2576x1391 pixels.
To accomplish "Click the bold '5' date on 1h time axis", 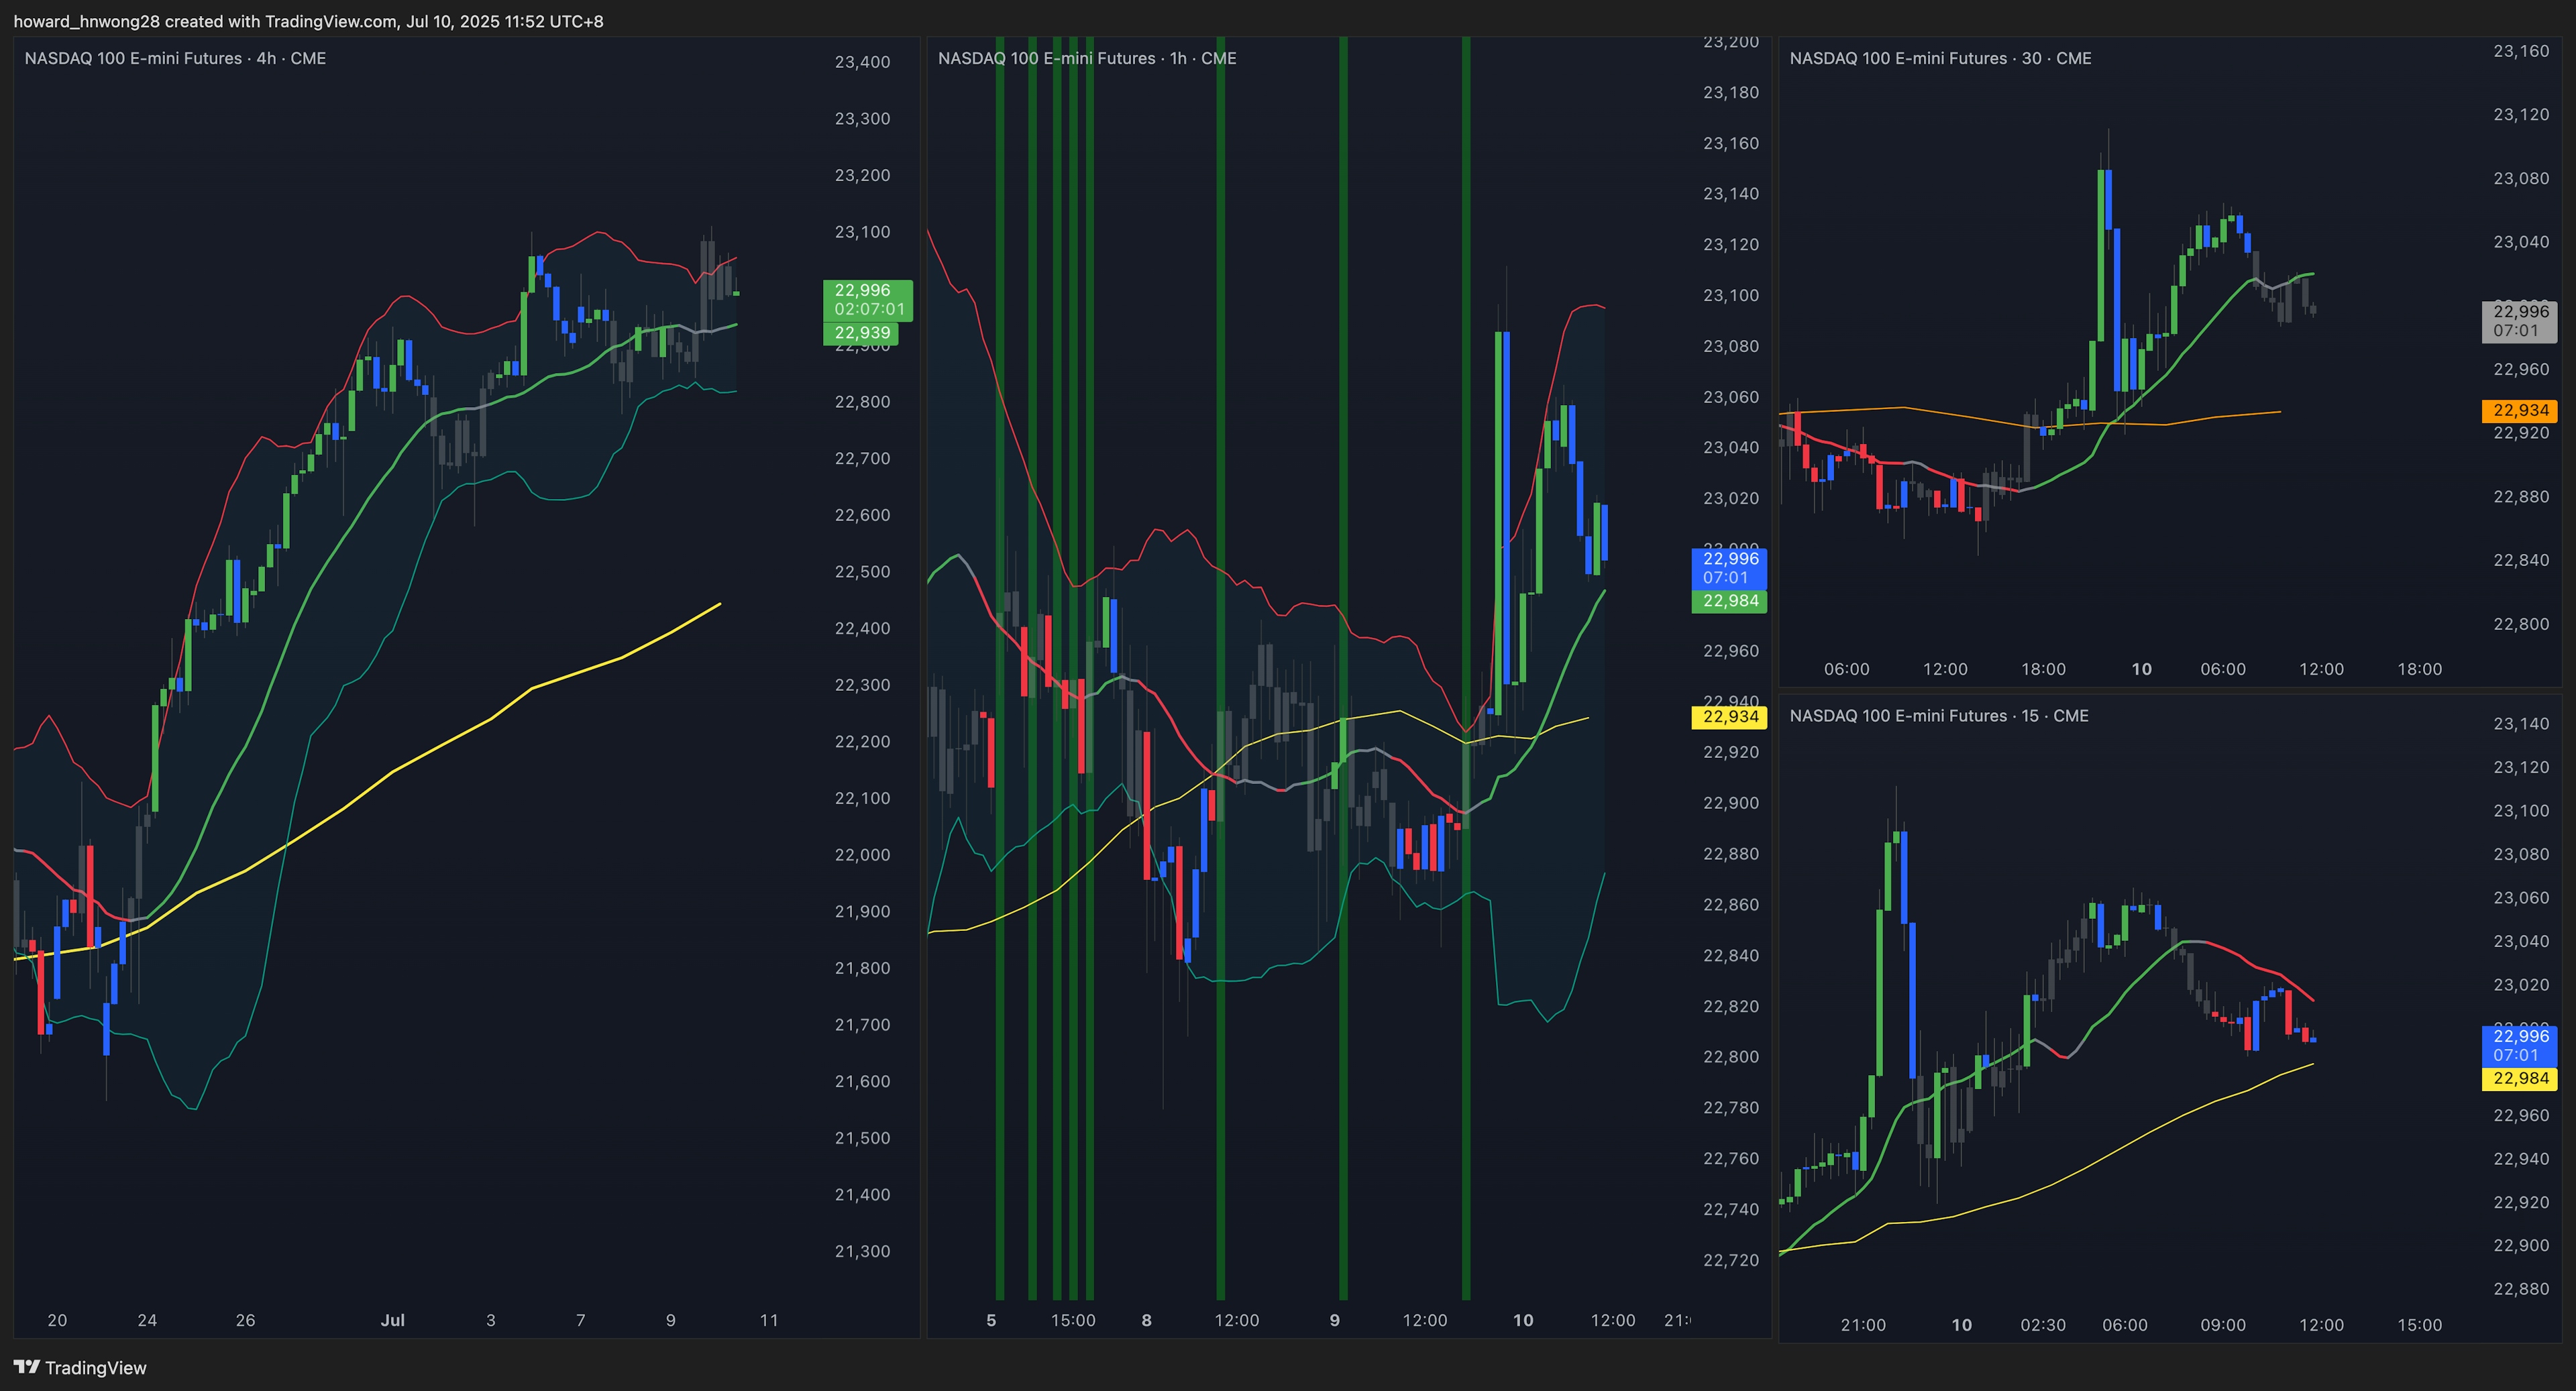I will (991, 1320).
